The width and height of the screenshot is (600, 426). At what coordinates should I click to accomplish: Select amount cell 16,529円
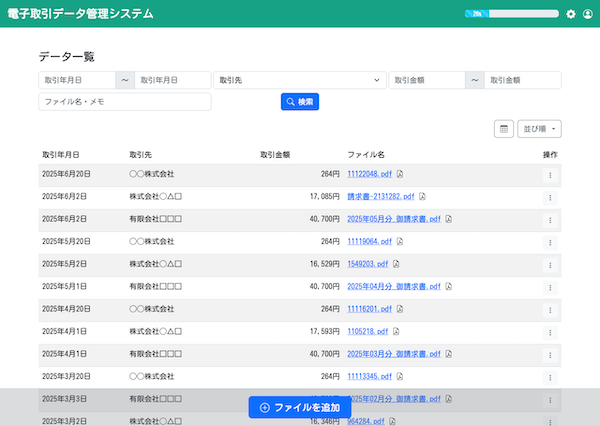click(324, 264)
